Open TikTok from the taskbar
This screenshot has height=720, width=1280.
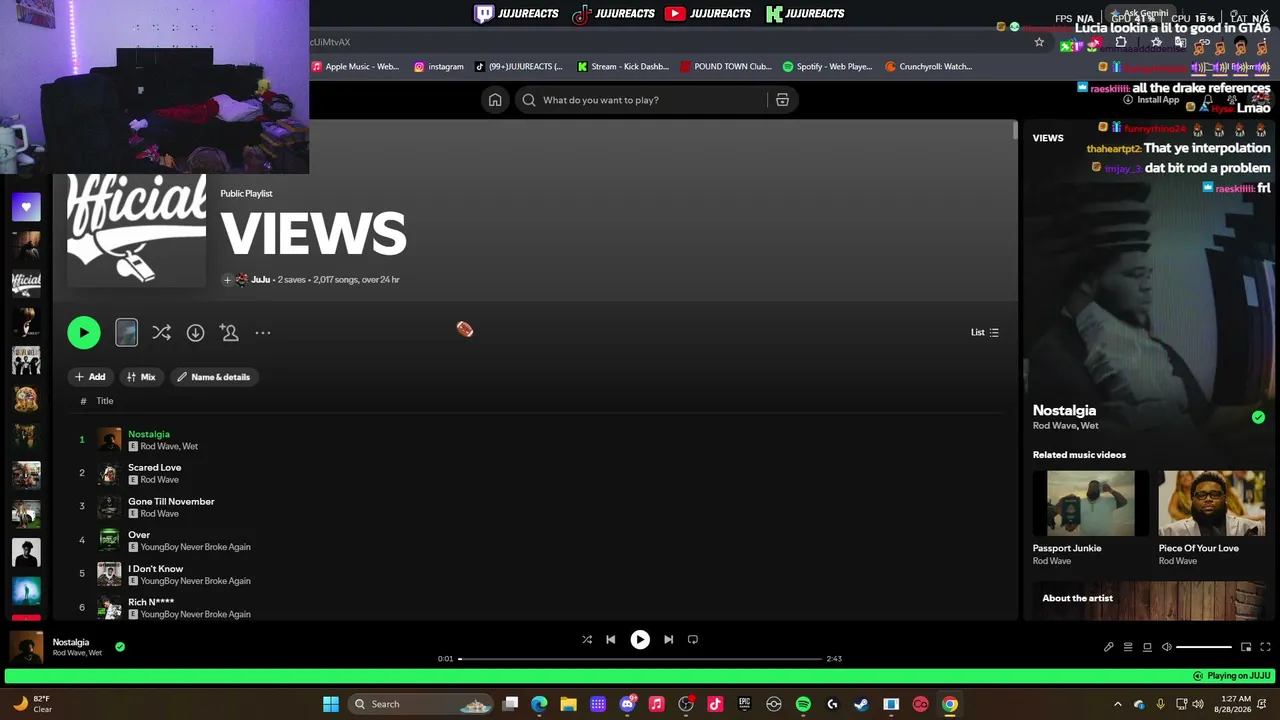pos(715,704)
